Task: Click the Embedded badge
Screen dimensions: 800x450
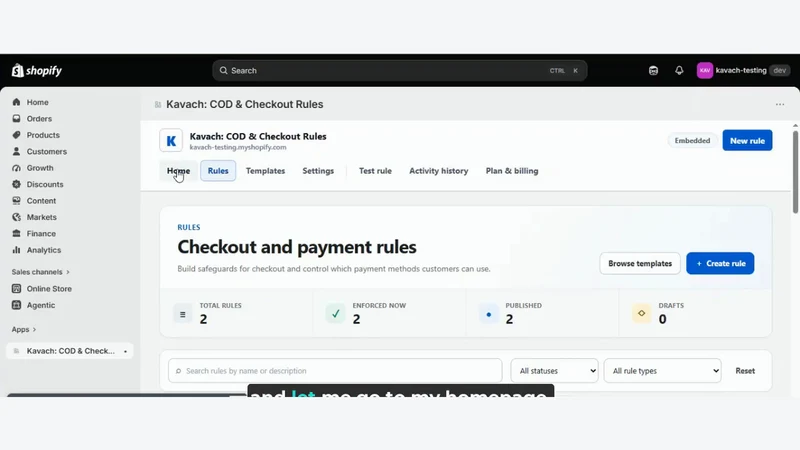Action: [692, 140]
